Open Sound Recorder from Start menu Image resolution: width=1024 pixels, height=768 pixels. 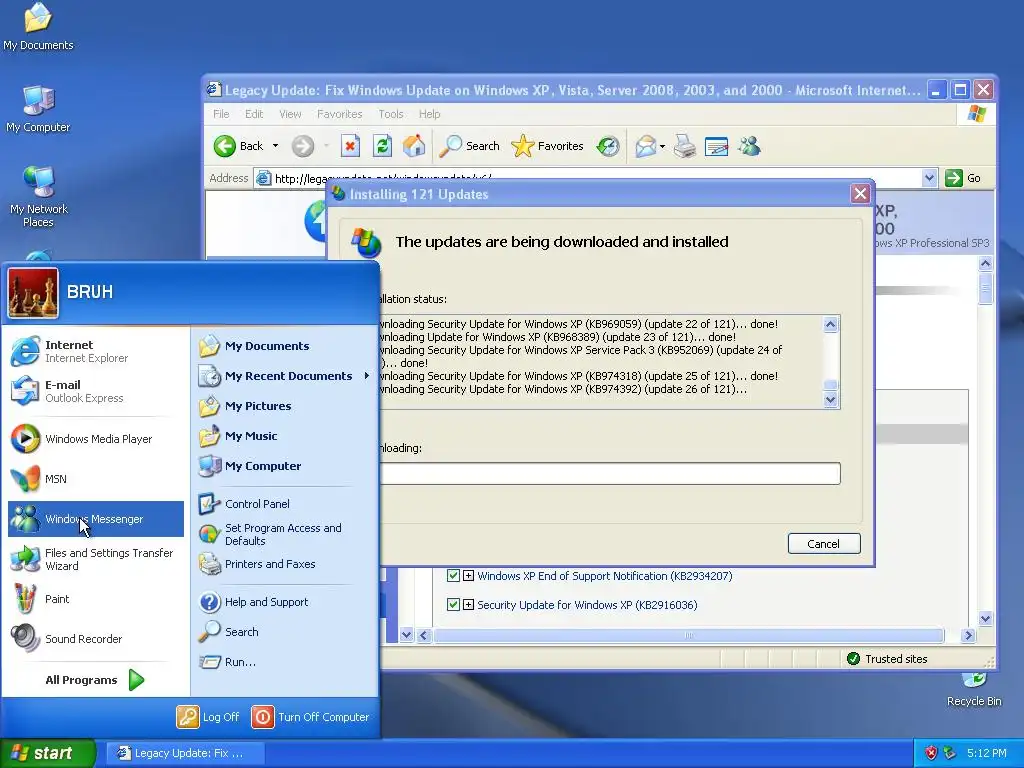(96, 639)
